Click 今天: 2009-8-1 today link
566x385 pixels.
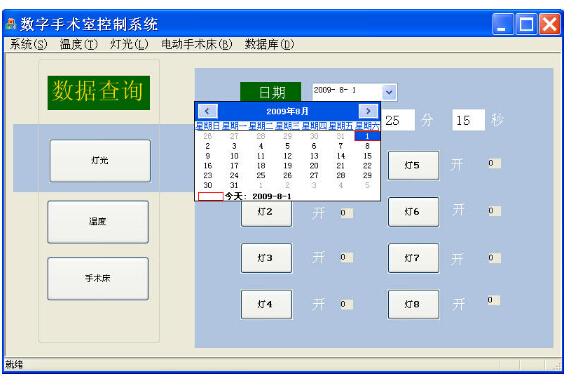point(258,196)
